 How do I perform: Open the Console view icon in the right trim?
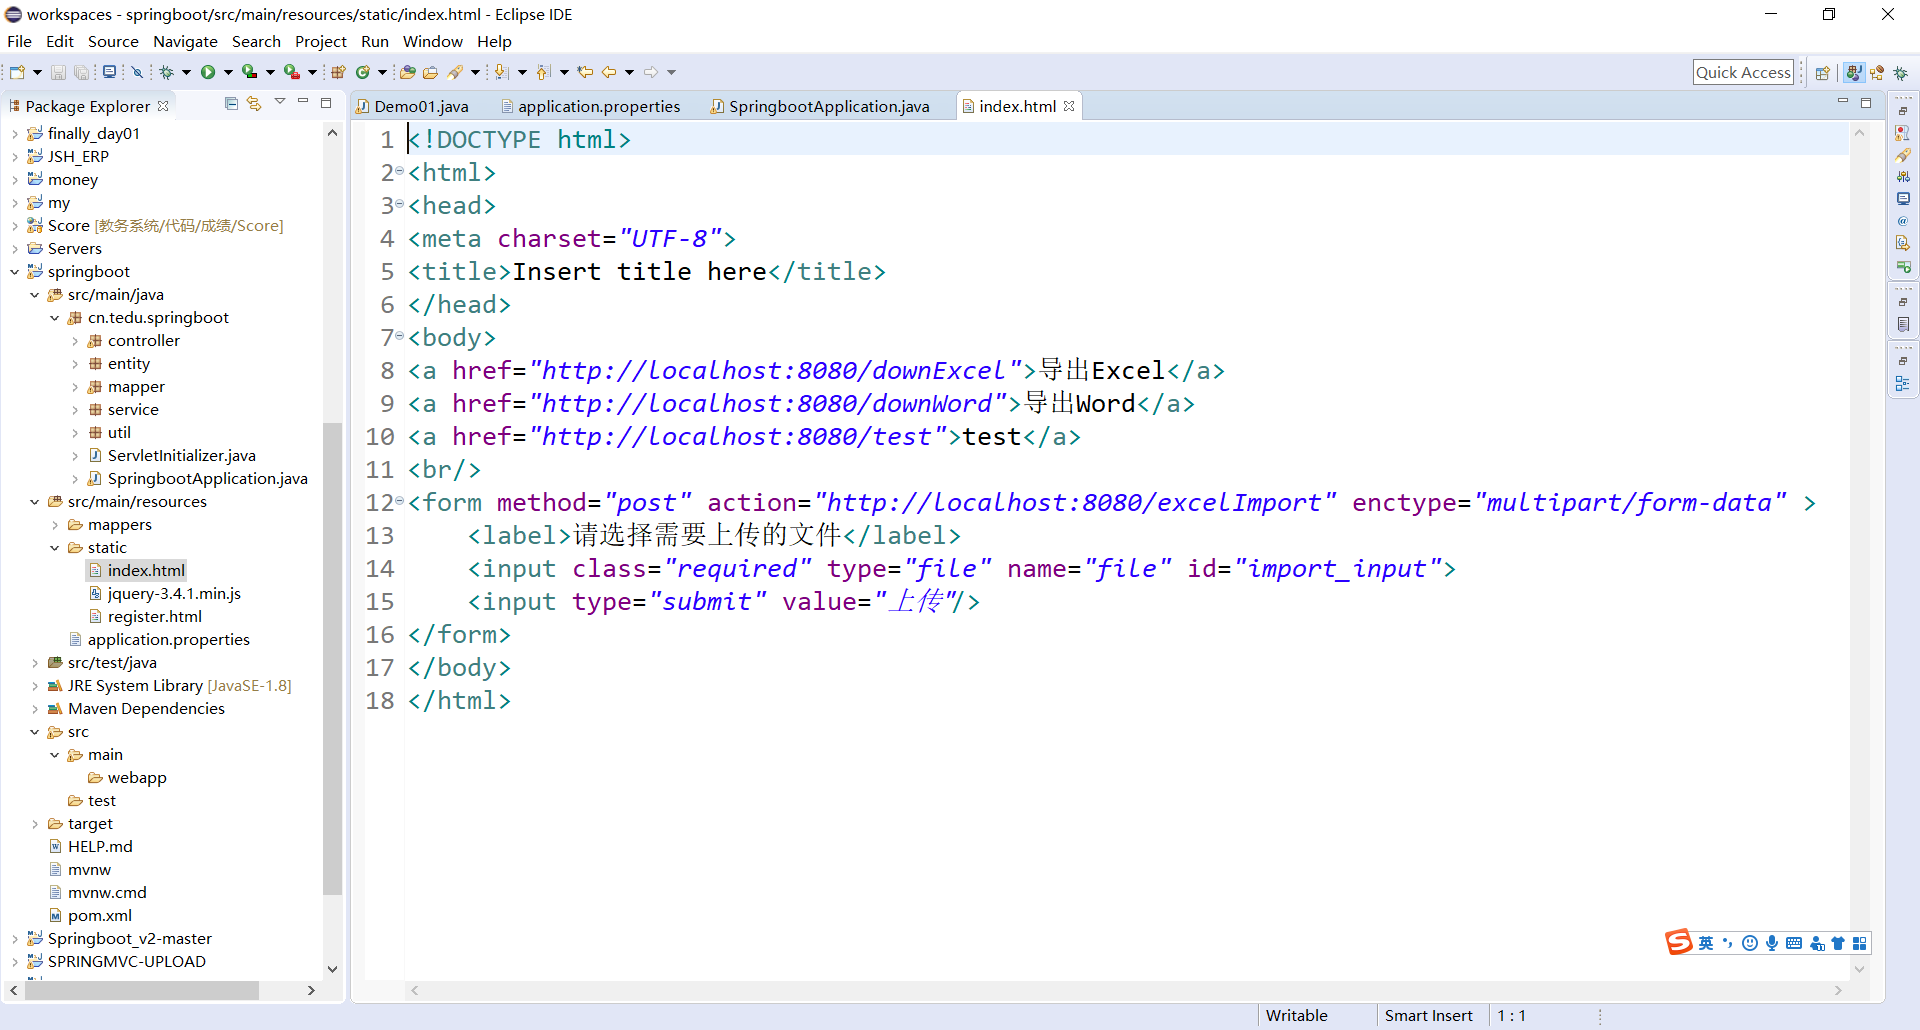click(x=1903, y=199)
